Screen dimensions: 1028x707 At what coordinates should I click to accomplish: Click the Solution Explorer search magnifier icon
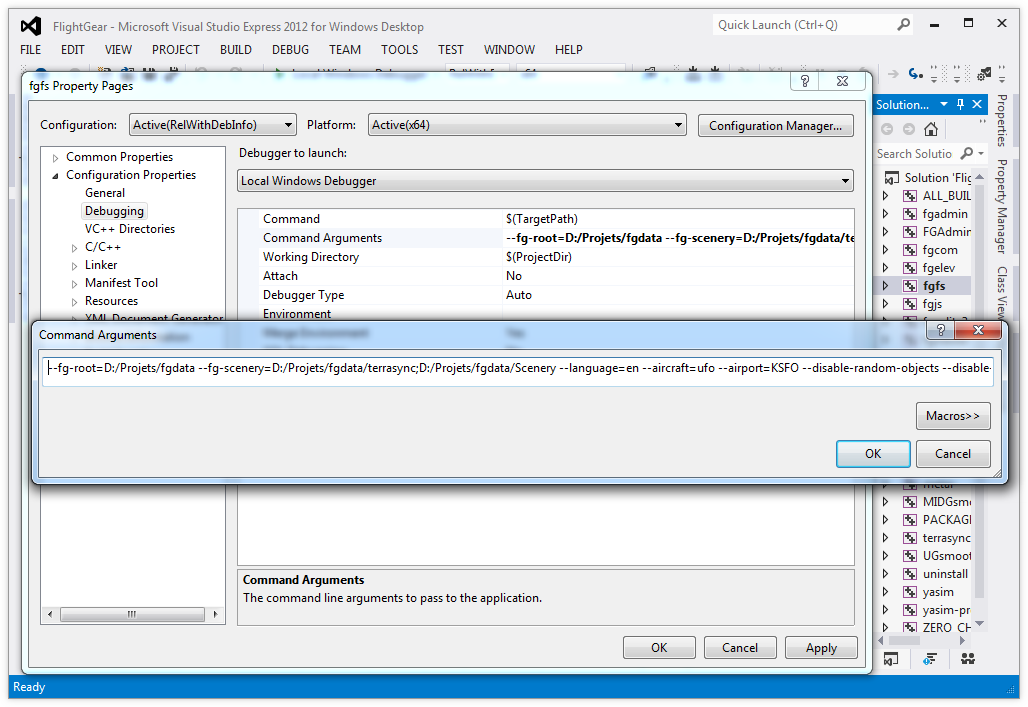point(966,153)
